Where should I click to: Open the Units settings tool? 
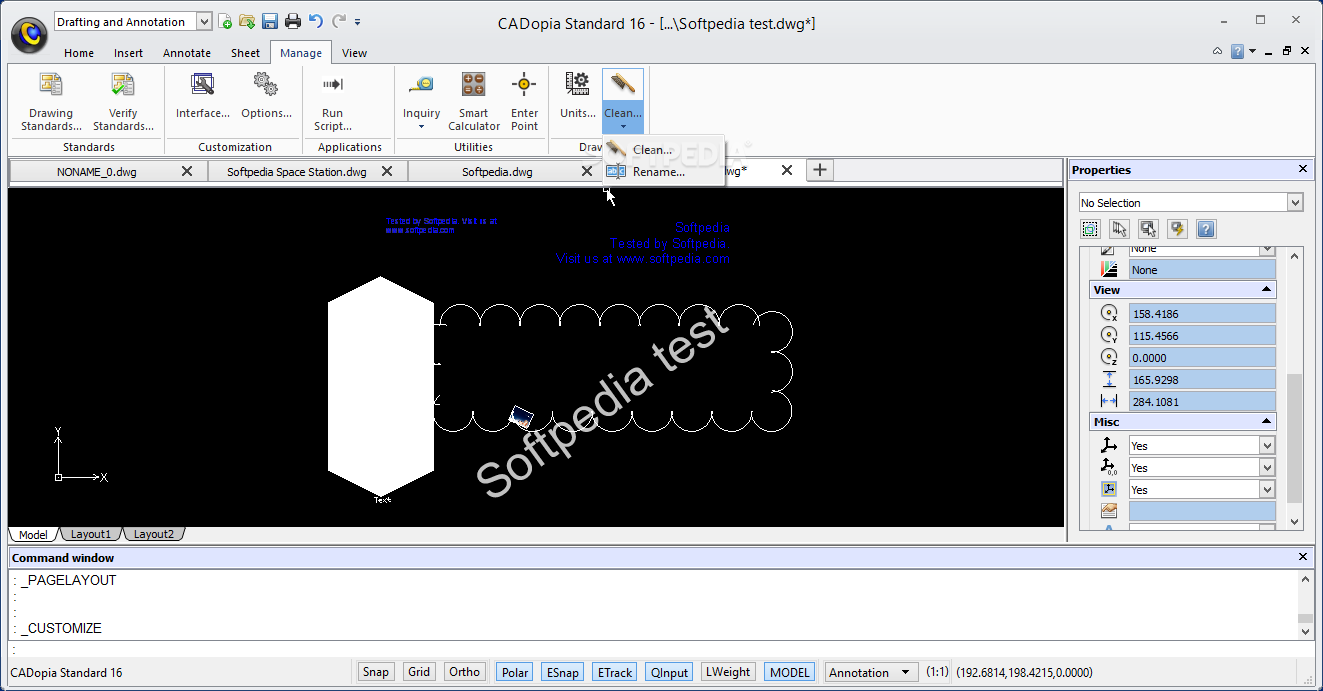(x=577, y=95)
